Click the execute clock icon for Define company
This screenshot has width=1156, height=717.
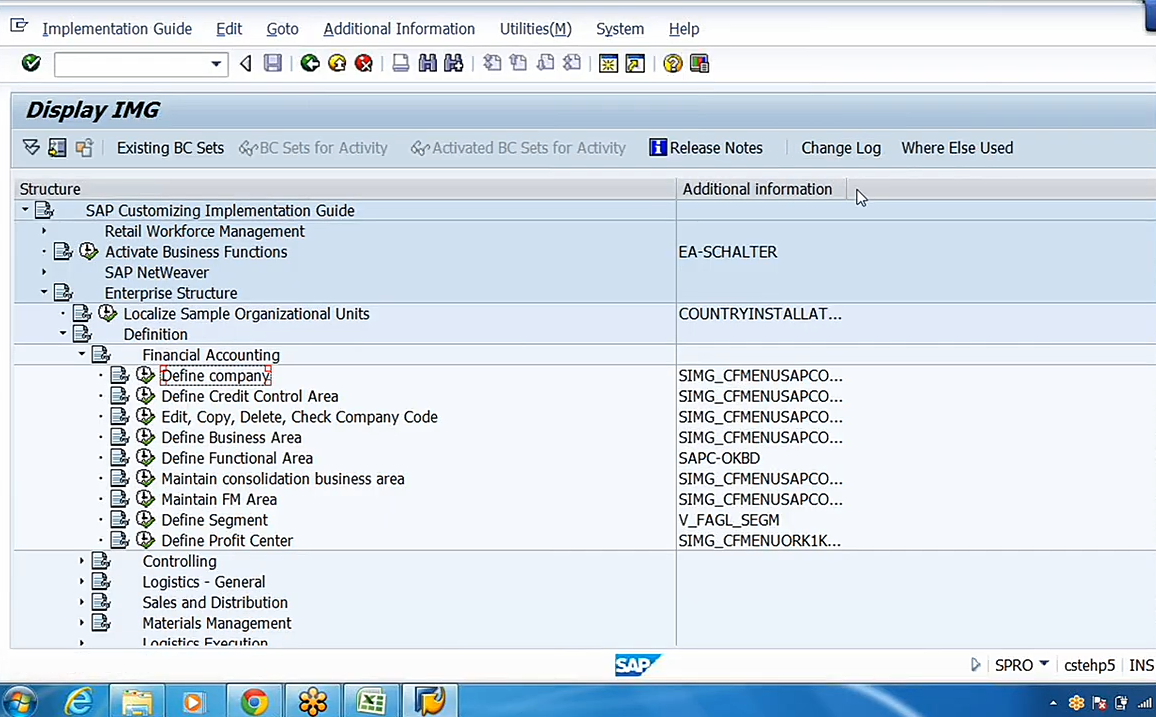(x=145, y=375)
